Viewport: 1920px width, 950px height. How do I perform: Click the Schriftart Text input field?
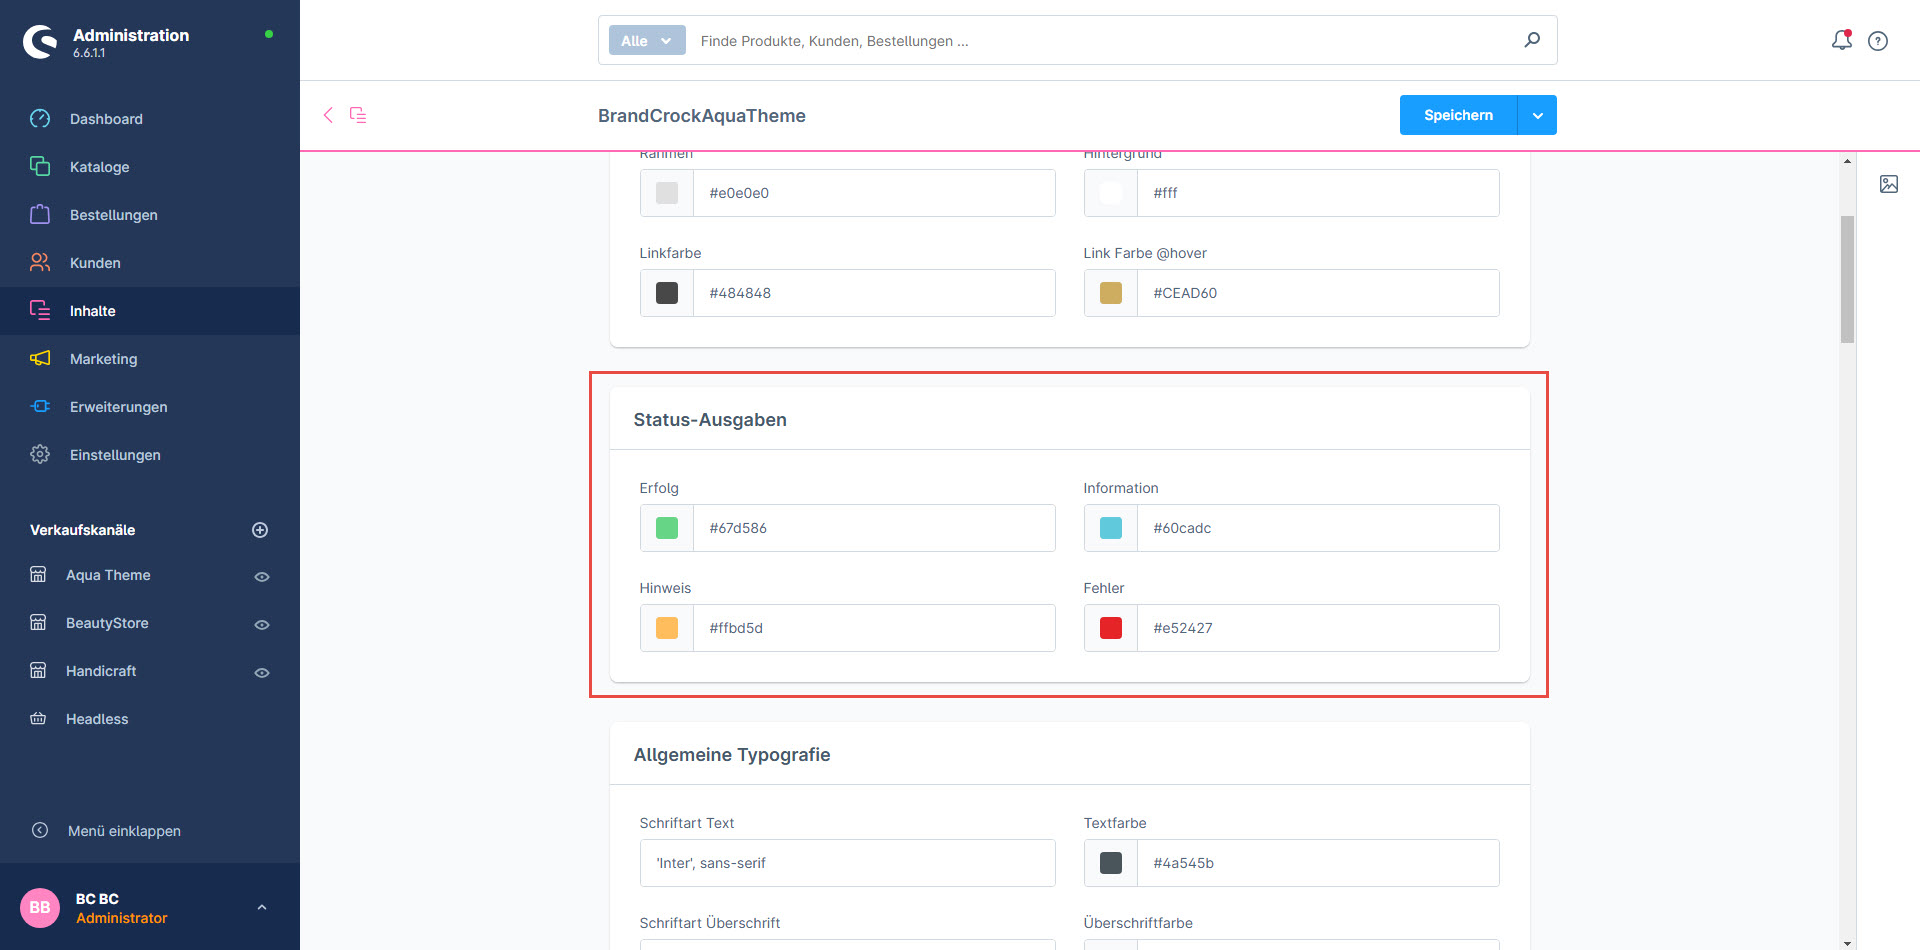(x=847, y=863)
